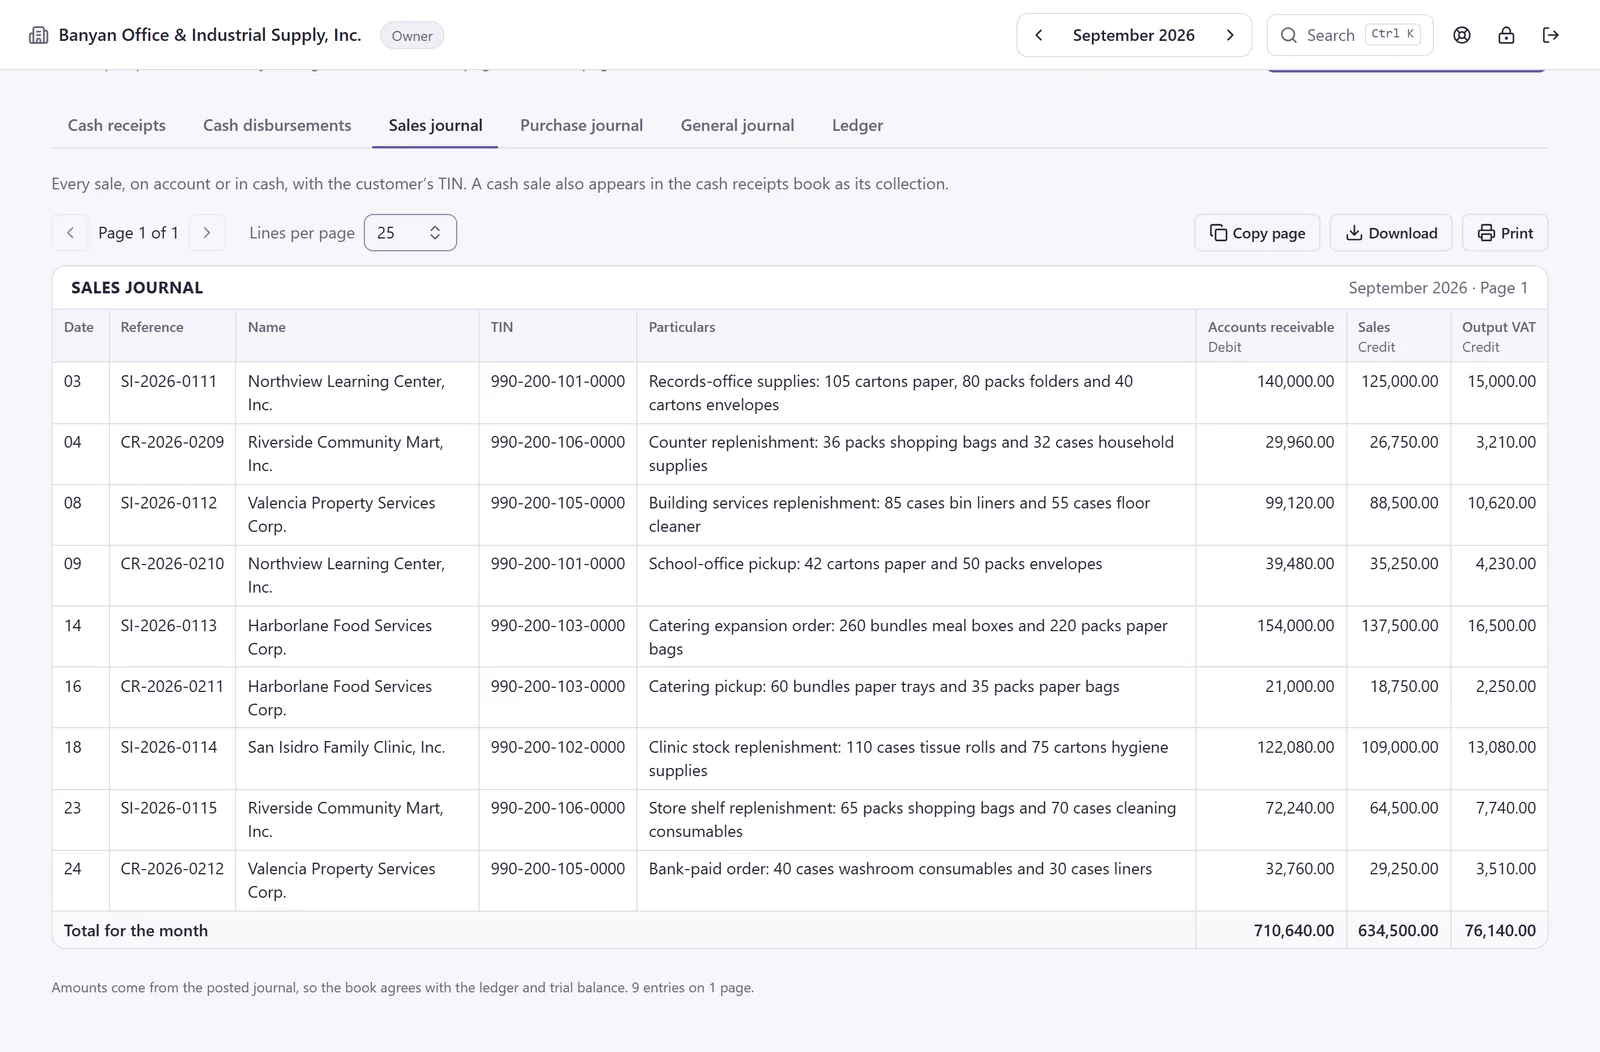Click total sales 634,500.00
The height and width of the screenshot is (1052, 1600).
pyautogui.click(x=1398, y=931)
